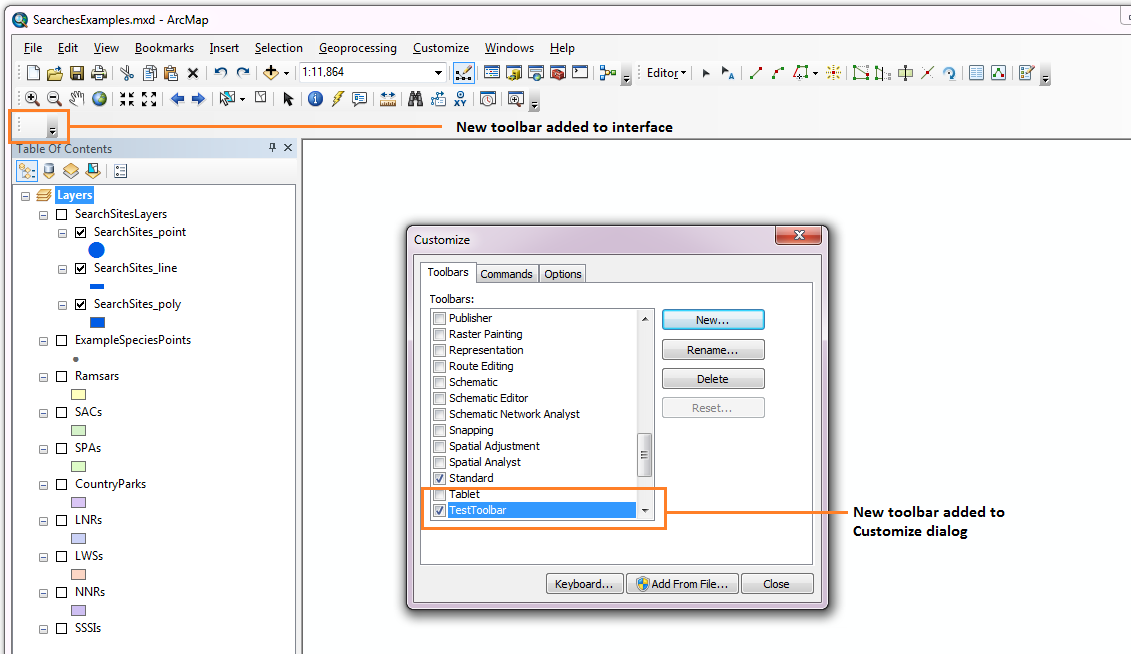Save the map using the Save icon

click(x=76, y=73)
